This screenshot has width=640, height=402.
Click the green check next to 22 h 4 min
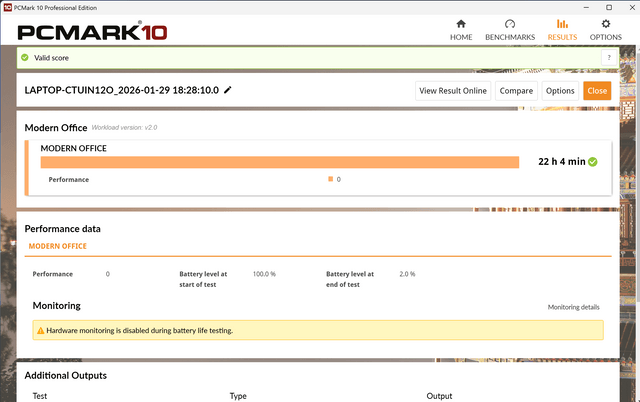(593, 162)
